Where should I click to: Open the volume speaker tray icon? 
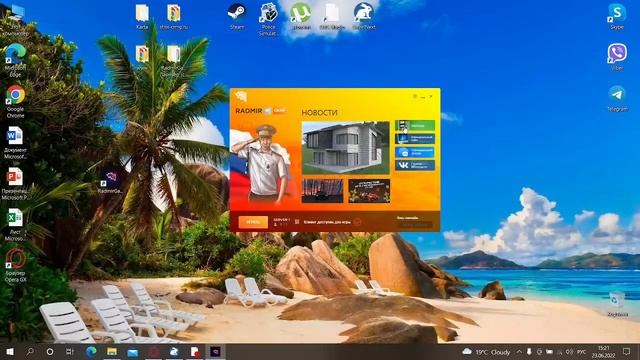point(569,352)
